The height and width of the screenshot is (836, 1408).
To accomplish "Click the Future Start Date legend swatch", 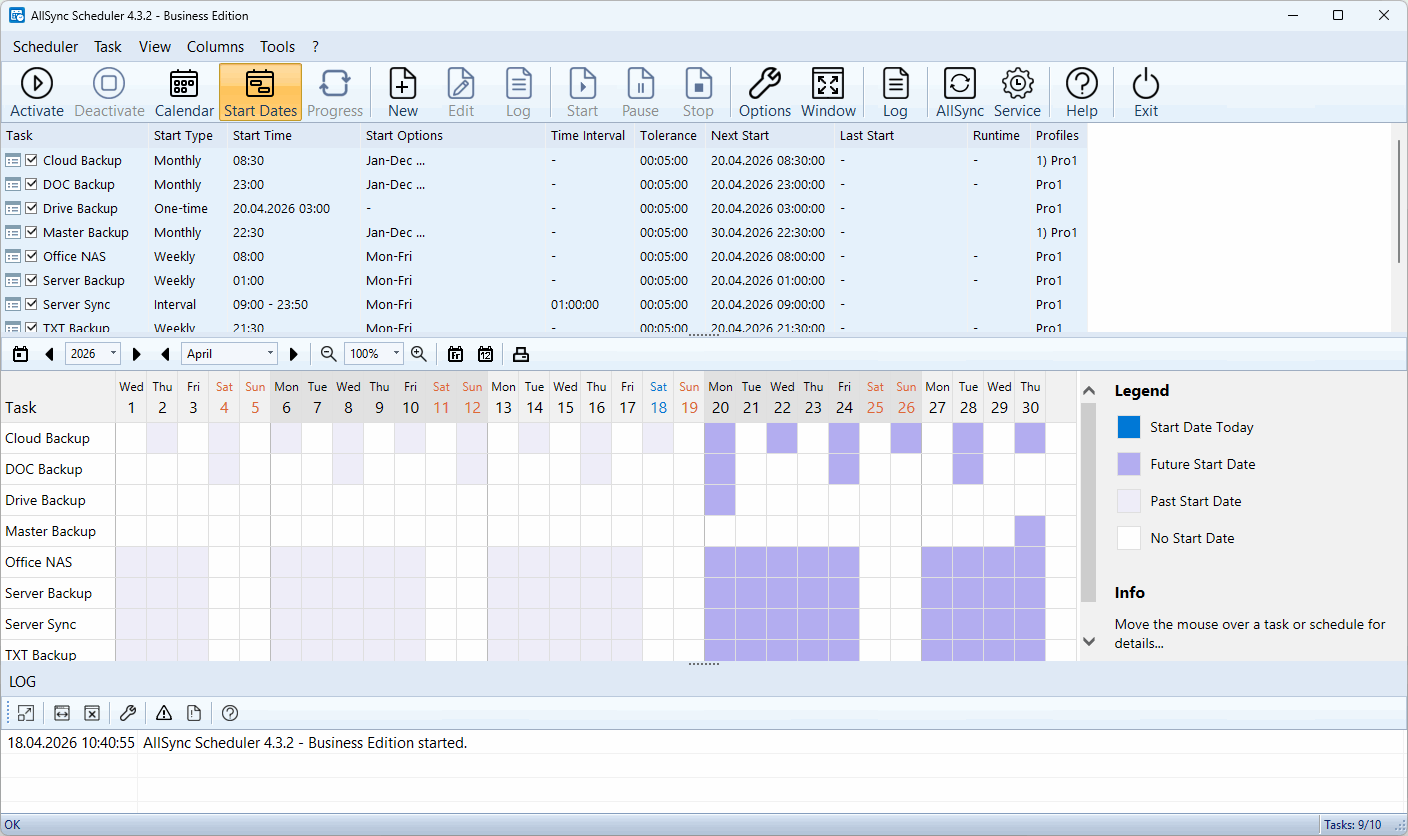I will [x=1128, y=464].
